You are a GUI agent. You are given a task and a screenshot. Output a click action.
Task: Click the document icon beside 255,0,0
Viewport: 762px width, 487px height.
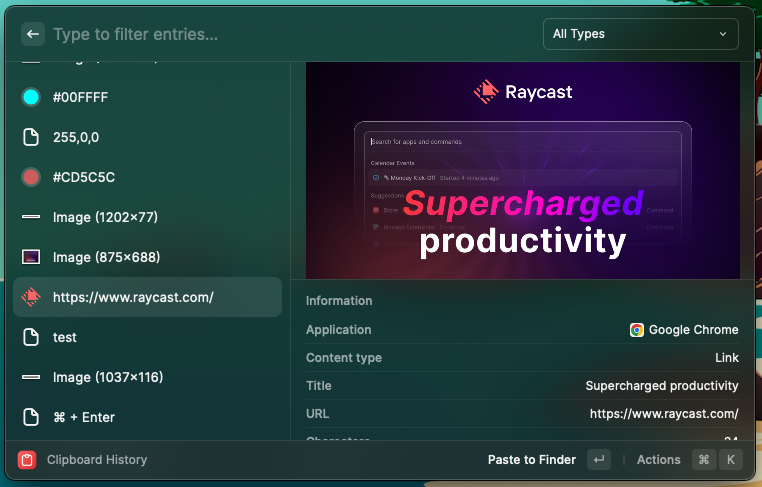point(31,137)
